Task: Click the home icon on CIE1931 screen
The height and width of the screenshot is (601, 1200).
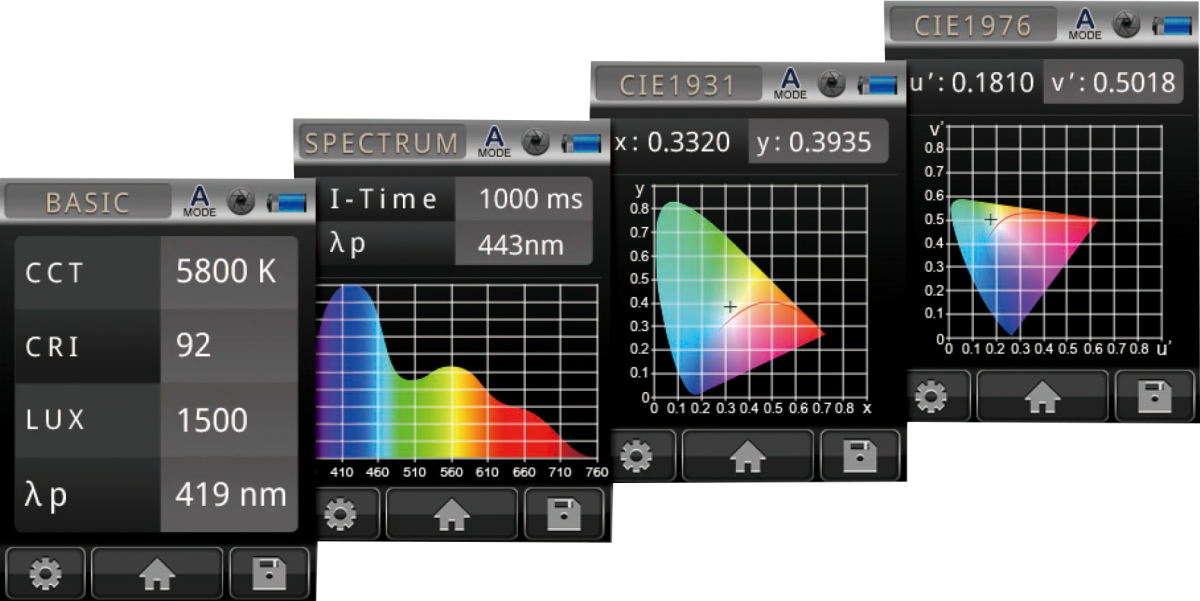Action: pos(747,456)
